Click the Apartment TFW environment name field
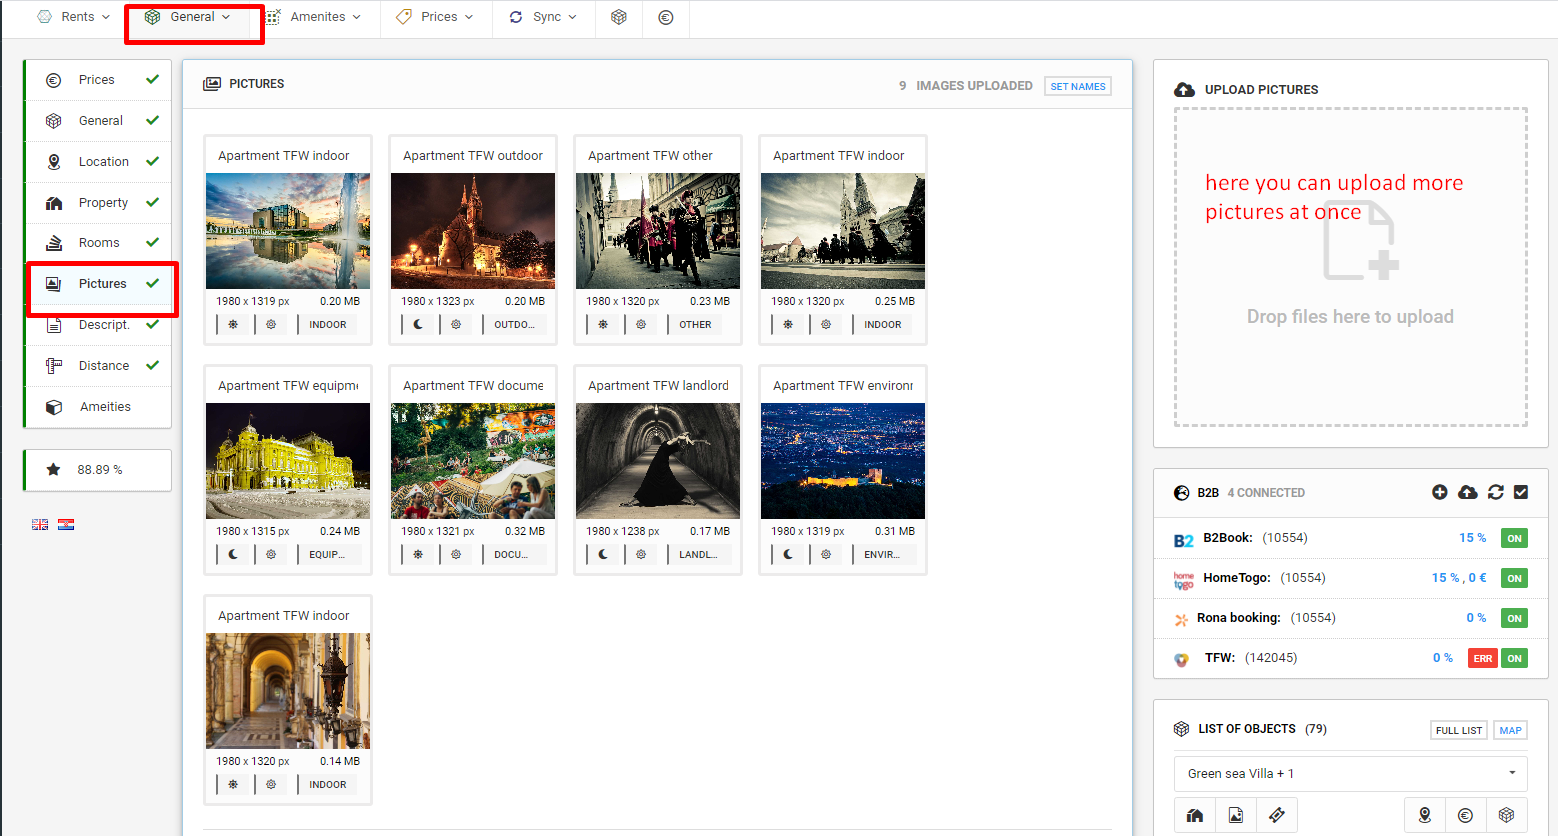The image size is (1558, 836). click(843, 385)
